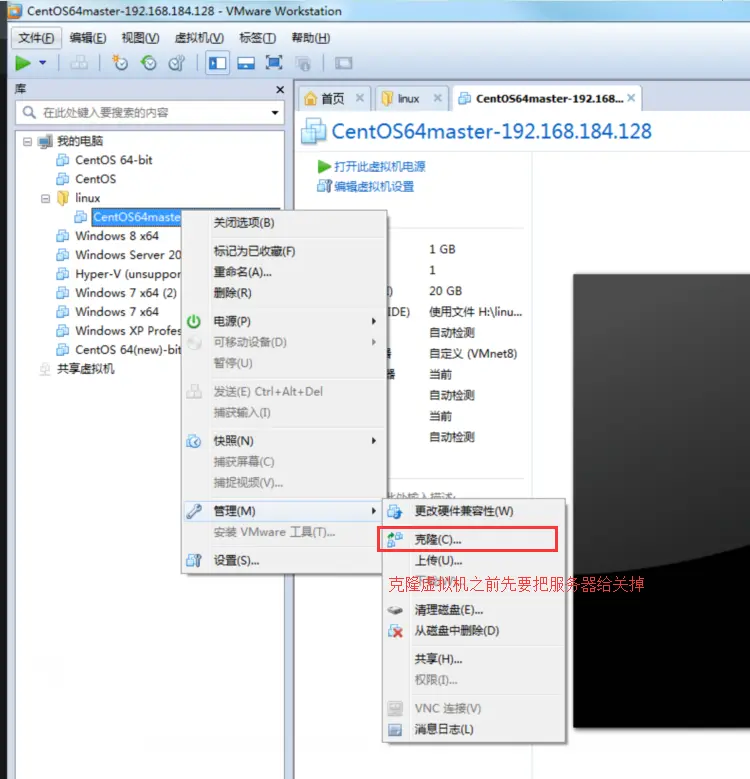This screenshot has width=750, height=779.
Task: Expand the 快照(N) submenu
Action: [x=285, y=441]
